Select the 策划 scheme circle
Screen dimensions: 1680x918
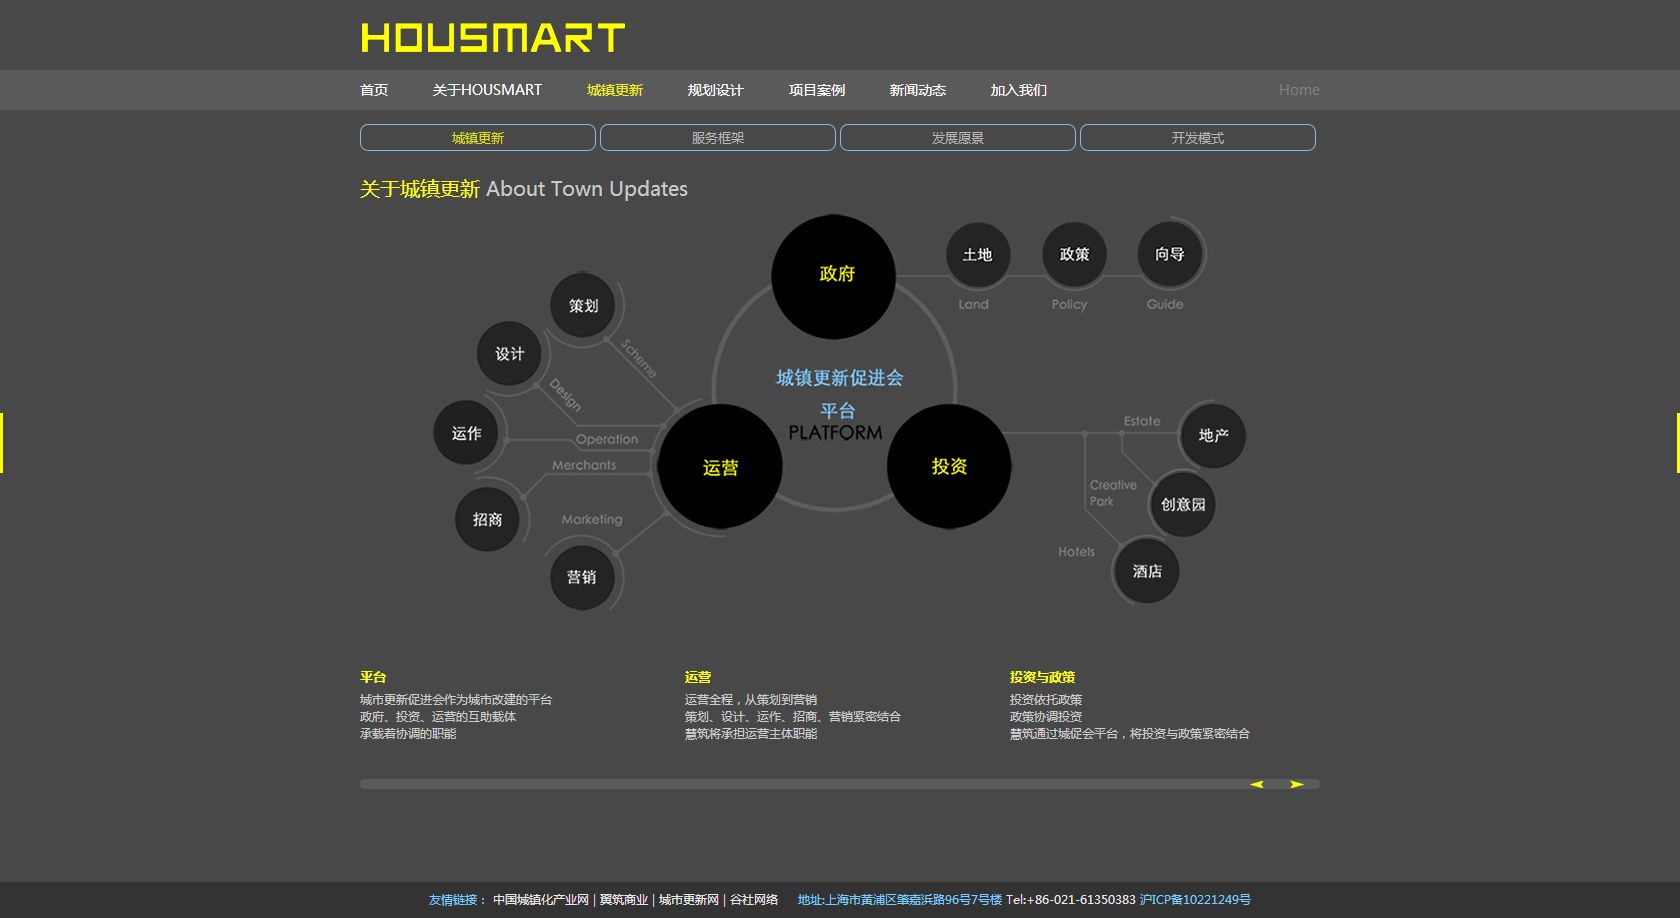click(x=583, y=305)
